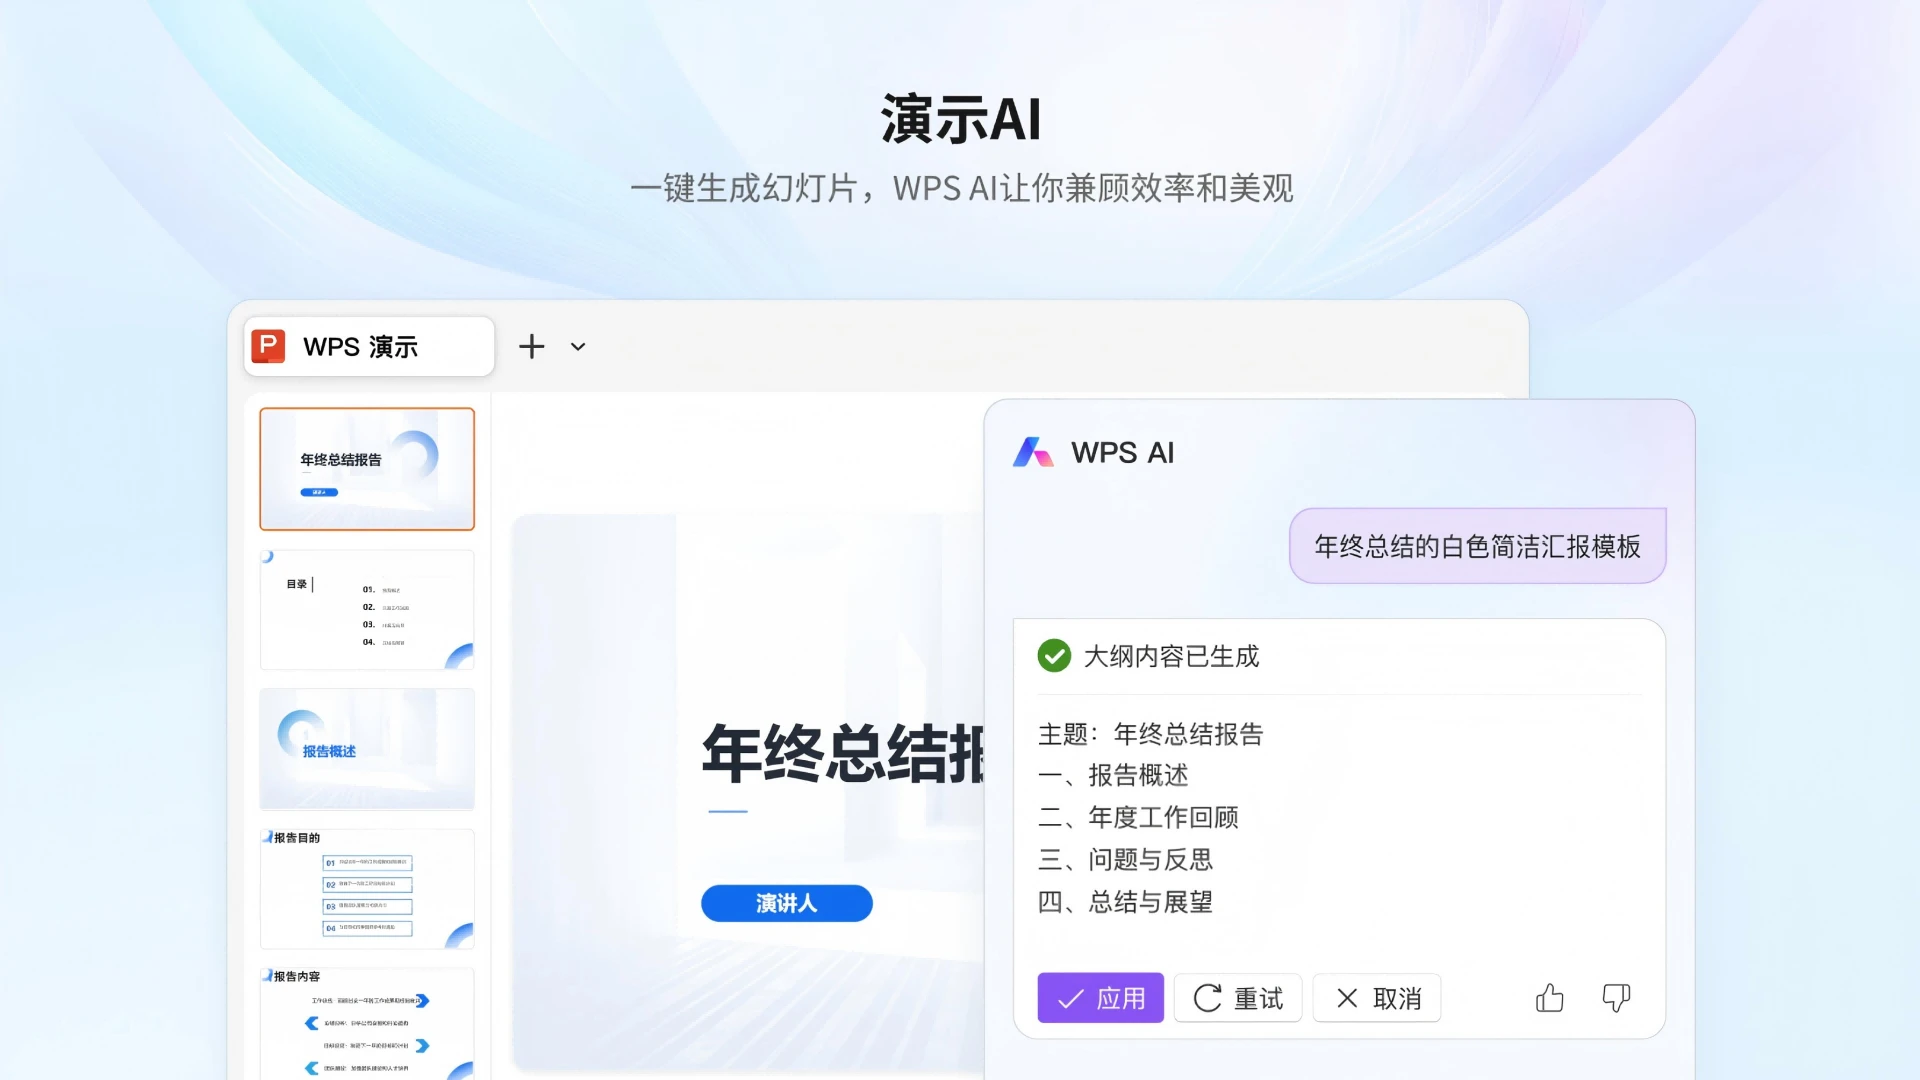Add a new tab with plus icon
This screenshot has height=1080, width=1920.
(532, 347)
